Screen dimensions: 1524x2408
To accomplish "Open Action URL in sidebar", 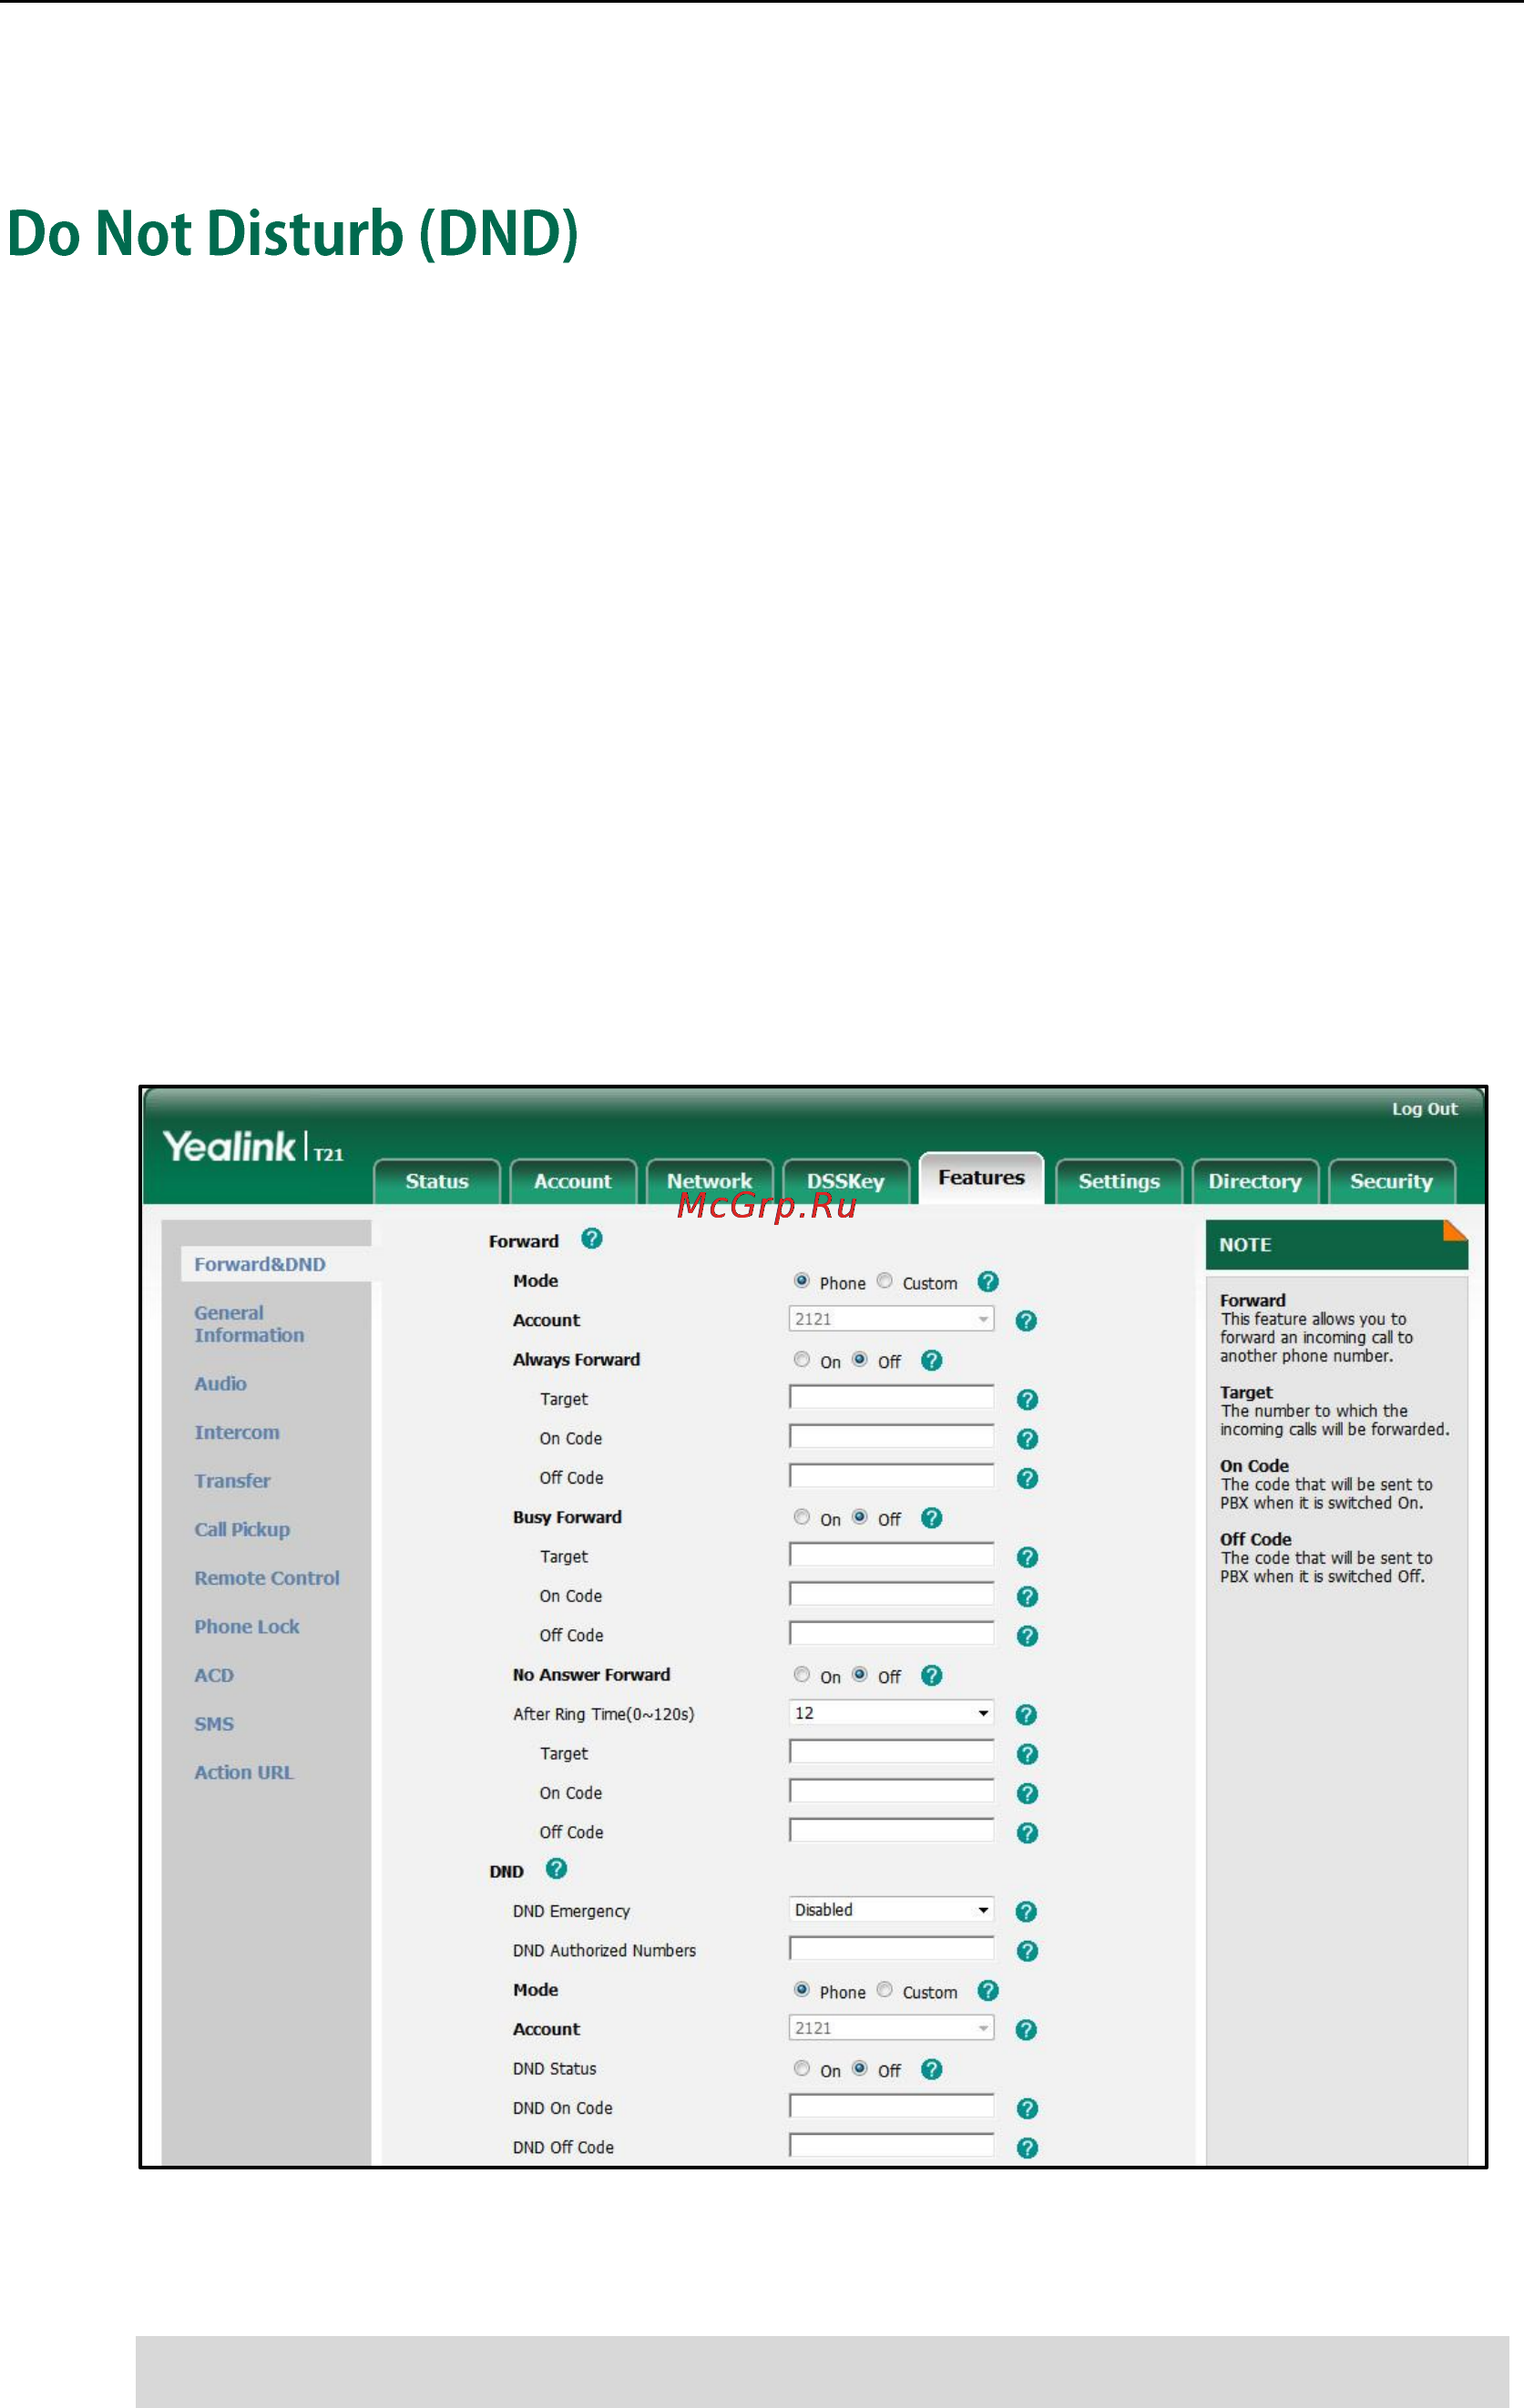I will (244, 1773).
